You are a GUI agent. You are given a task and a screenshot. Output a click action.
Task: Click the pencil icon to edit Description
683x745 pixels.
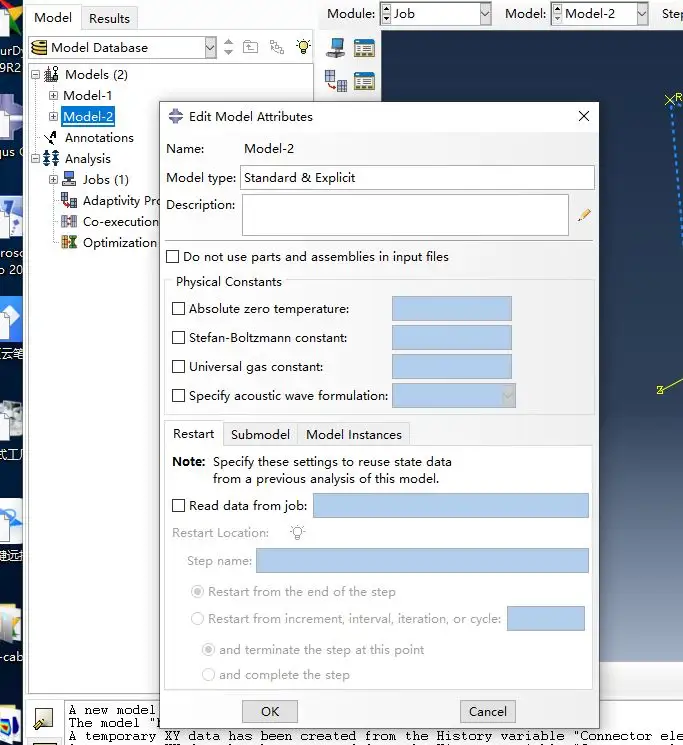[x=584, y=215]
